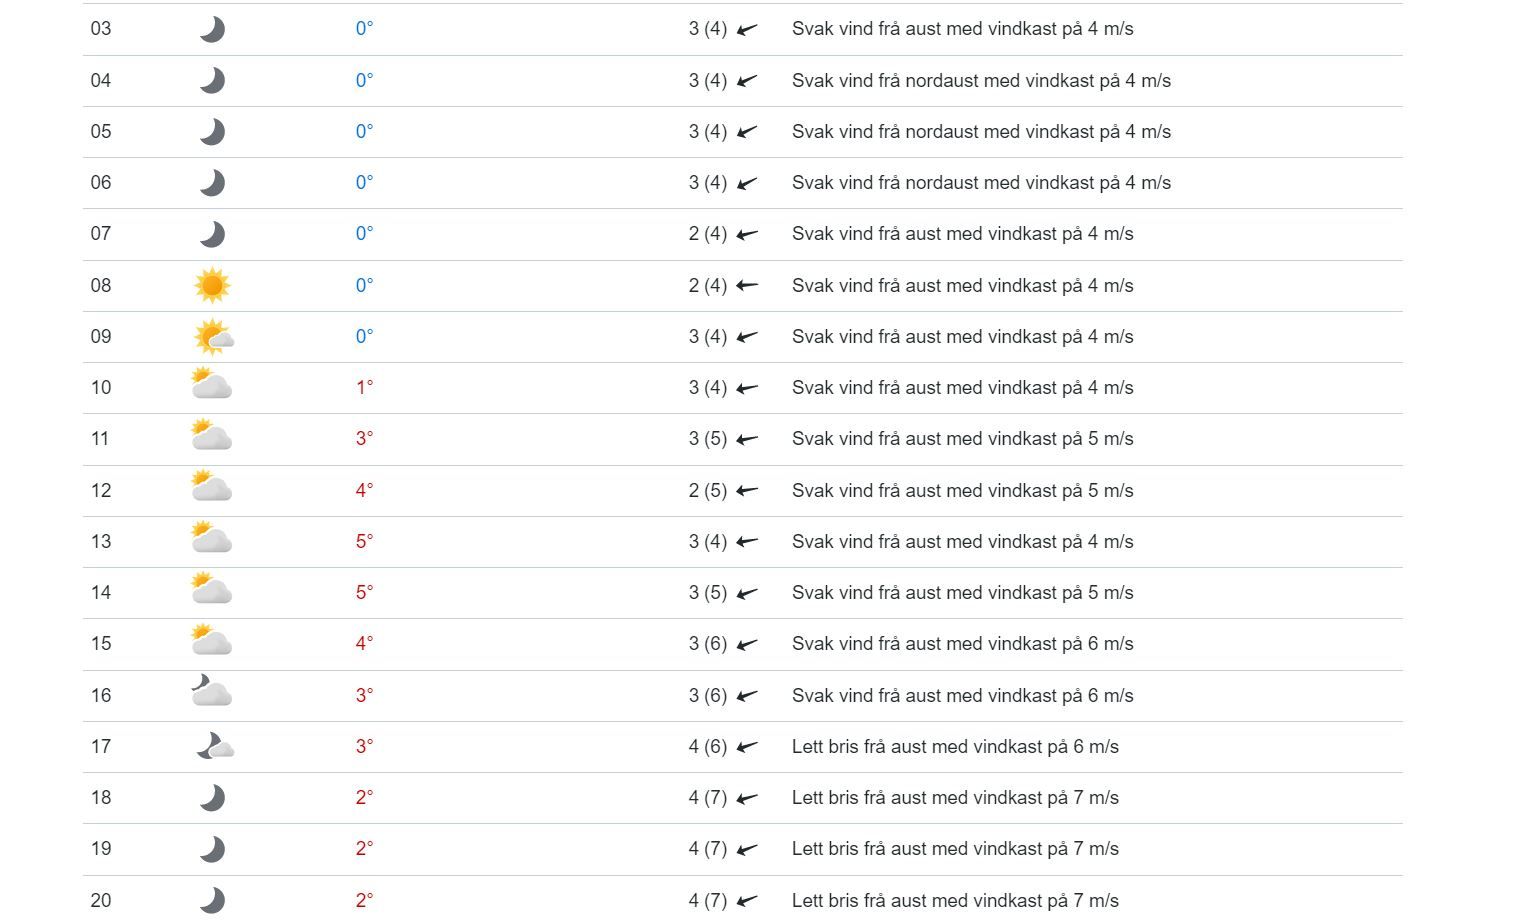The height and width of the screenshot is (920, 1524).
Task: Click the 'Lett bris' description at hour 18
Action: [x=954, y=797]
